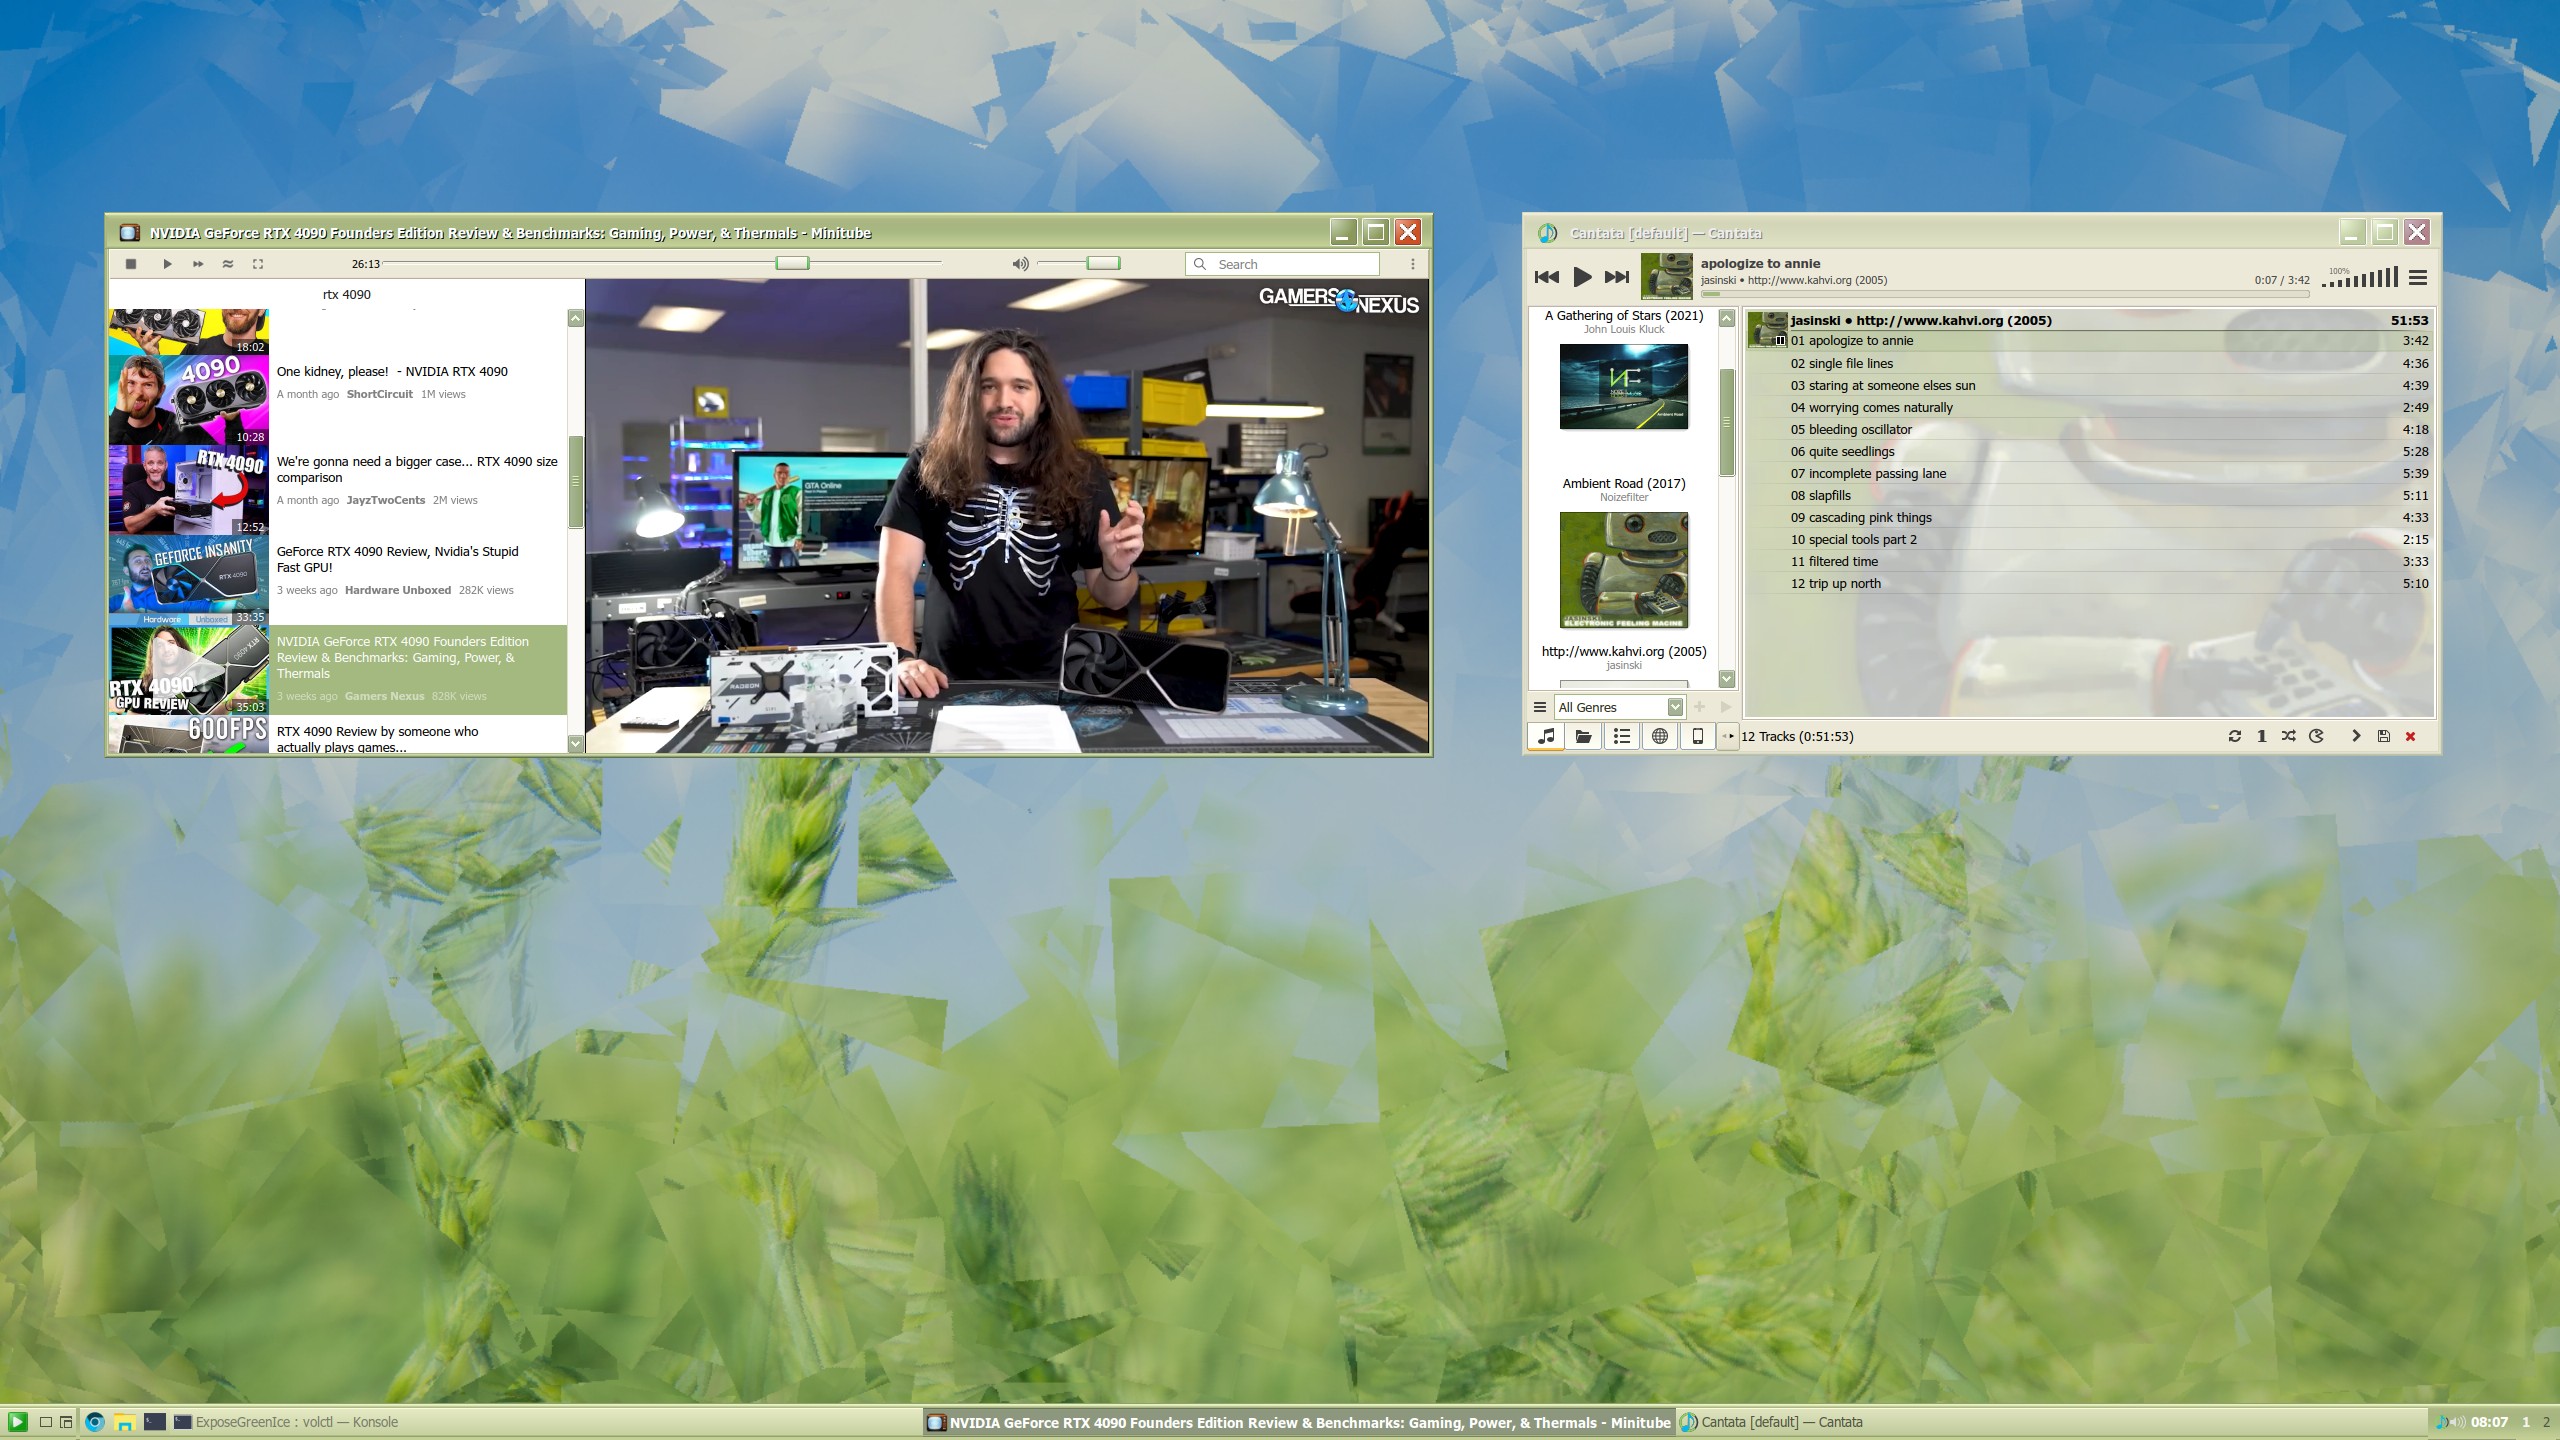
Task: Switch to Cantata Devices tab
Action: (x=1698, y=736)
